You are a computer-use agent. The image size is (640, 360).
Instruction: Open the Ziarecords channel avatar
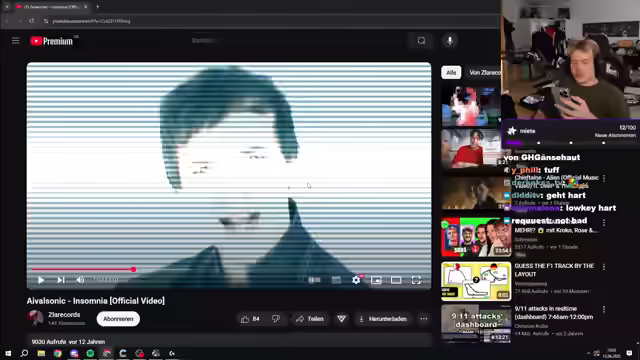point(36,318)
